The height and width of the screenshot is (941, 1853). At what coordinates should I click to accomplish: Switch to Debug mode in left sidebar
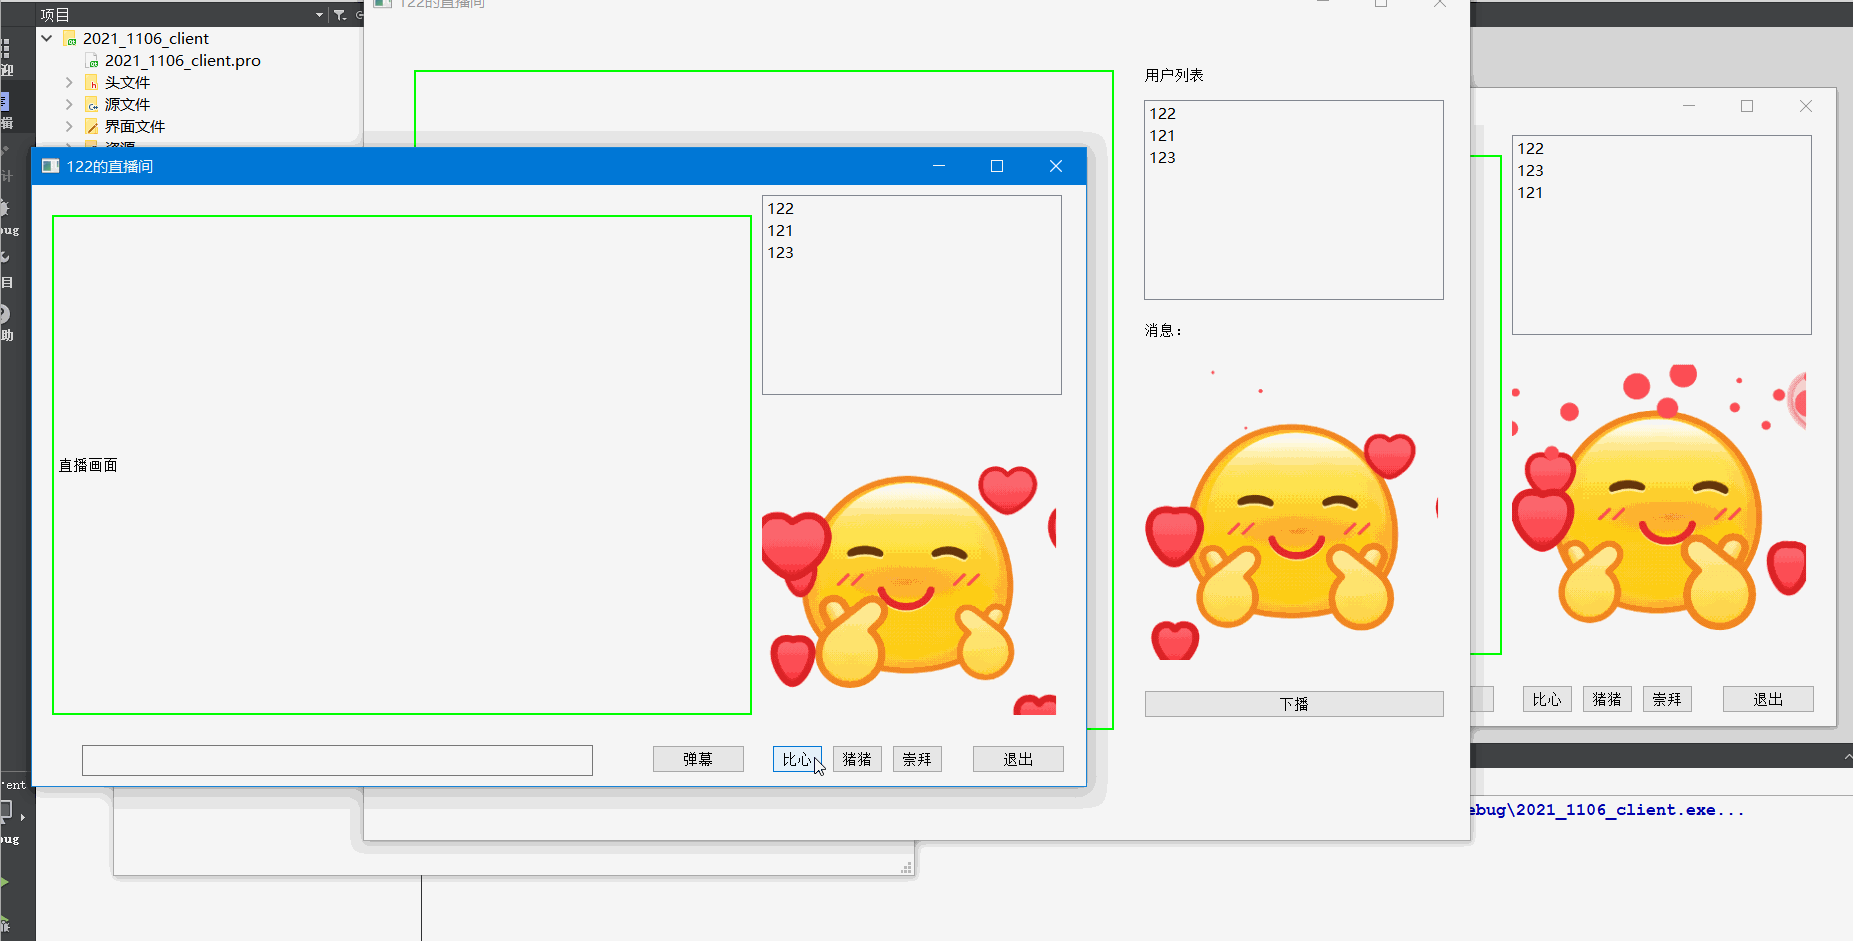(x=8, y=215)
